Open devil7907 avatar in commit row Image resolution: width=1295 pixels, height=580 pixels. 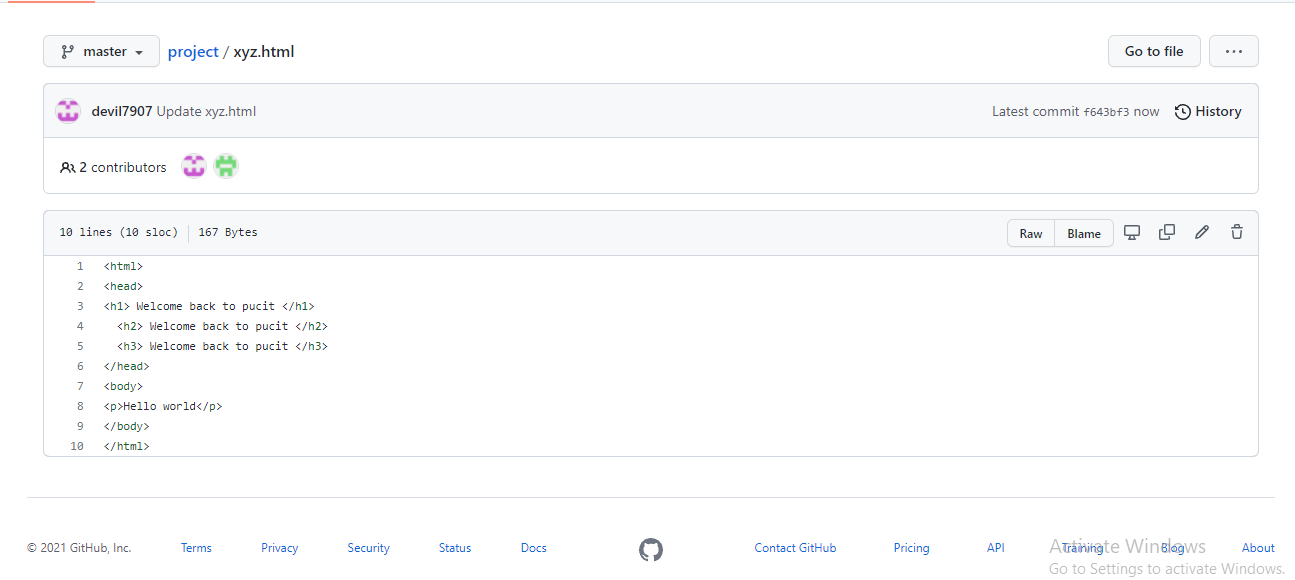click(x=68, y=111)
